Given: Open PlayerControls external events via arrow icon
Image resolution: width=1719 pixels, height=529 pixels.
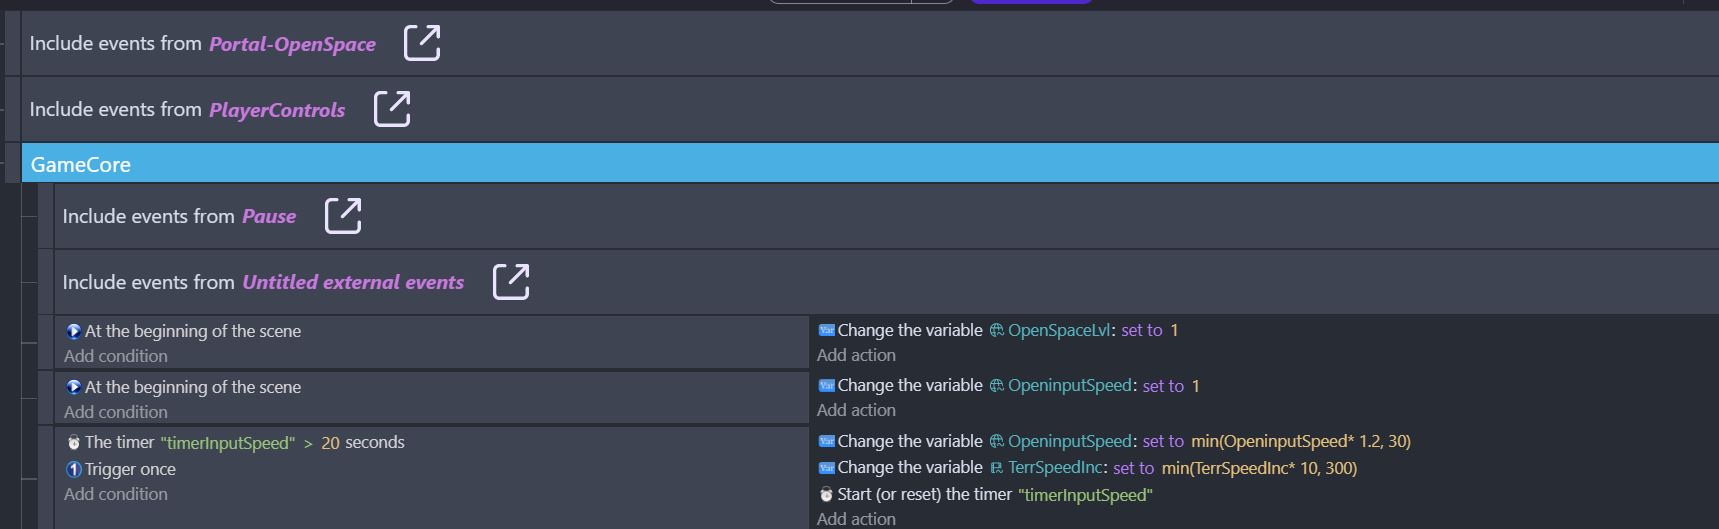Looking at the screenshot, I should 391,109.
